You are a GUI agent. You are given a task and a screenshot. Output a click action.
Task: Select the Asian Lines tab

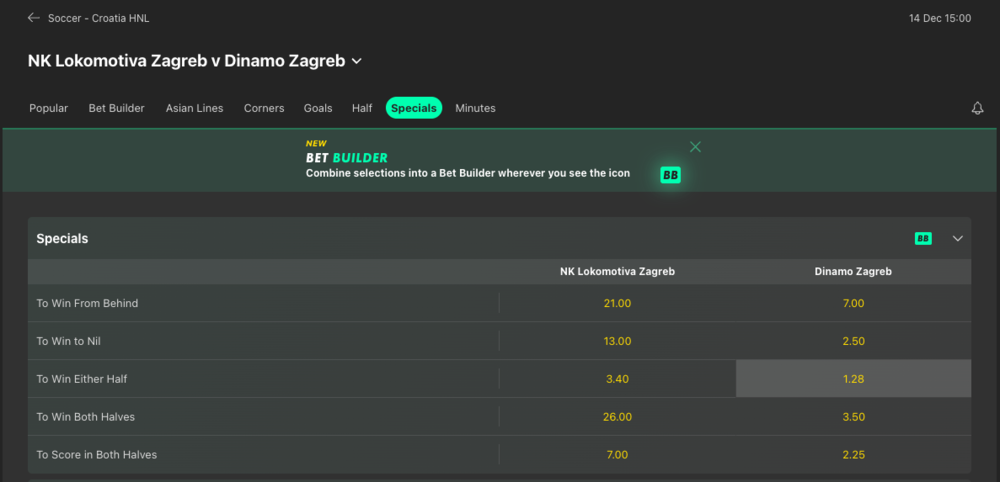coord(195,108)
